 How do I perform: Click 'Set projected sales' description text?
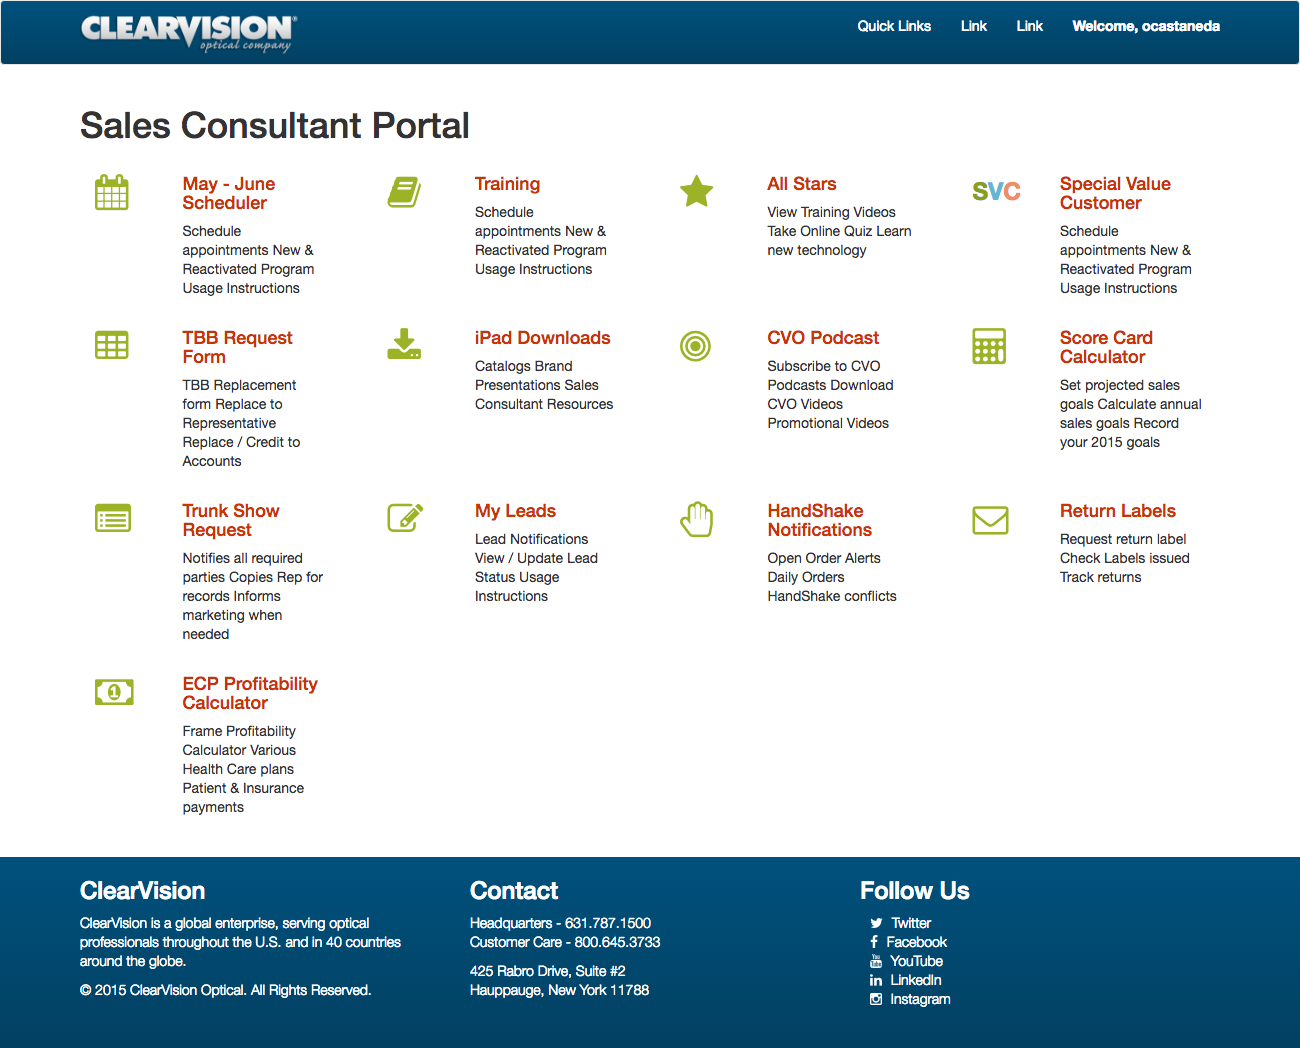click(x=1120, y=385)
